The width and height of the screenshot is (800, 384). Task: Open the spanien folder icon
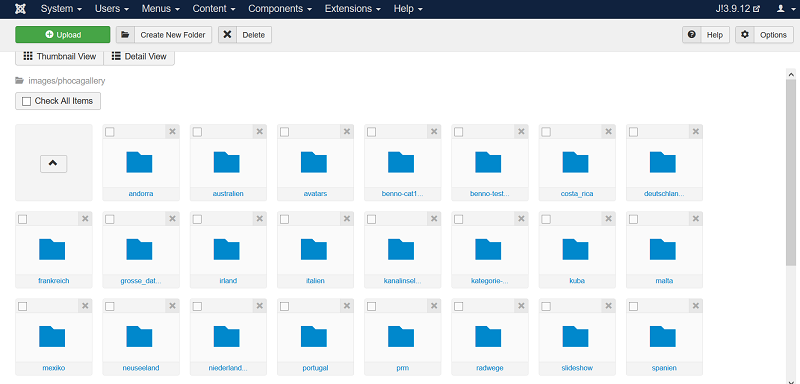(663, 337)
